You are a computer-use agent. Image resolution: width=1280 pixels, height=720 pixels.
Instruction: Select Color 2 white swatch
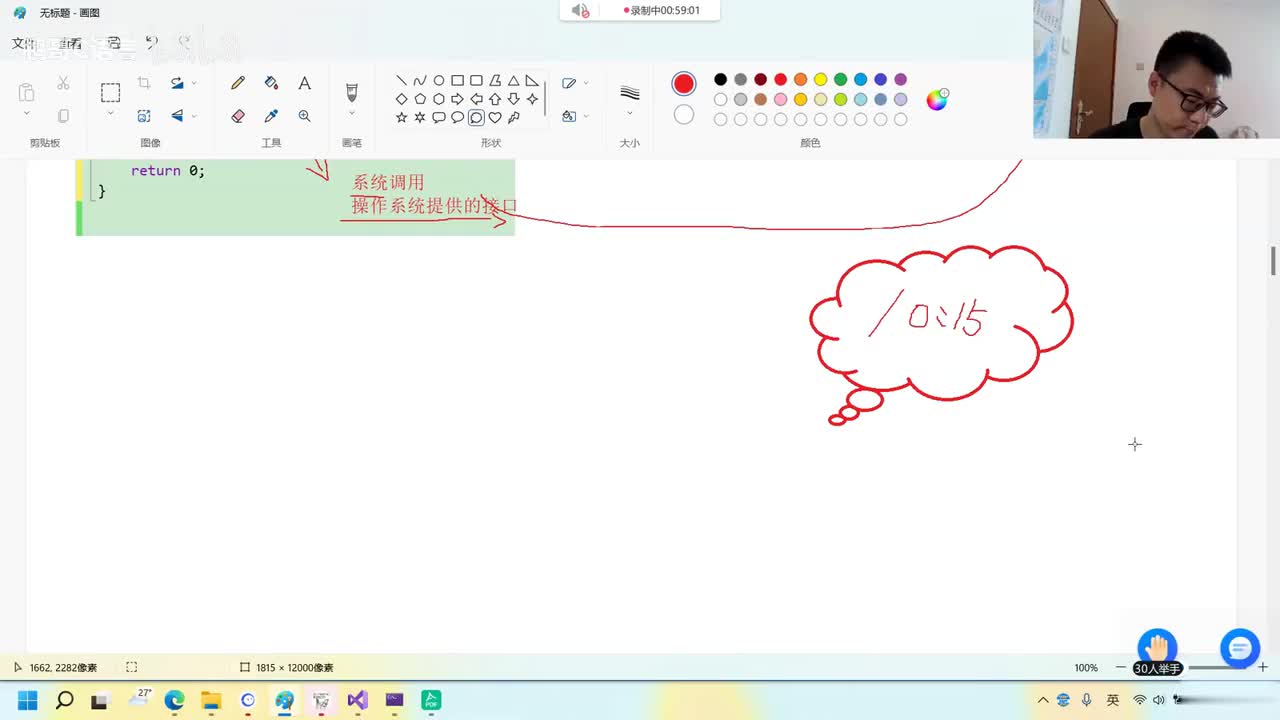684,115
